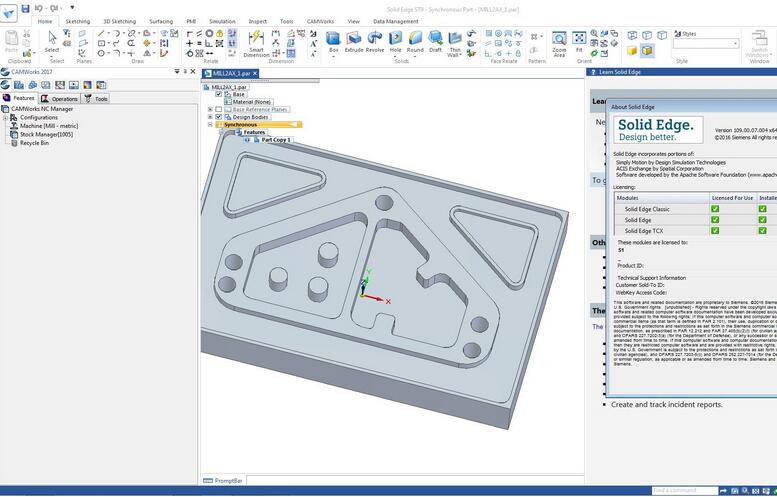Image resolution: width=777 pixels, height=497 pixels.
Task: Open quick access toolbar customize arrow
Action: click(x=72, y=7)
